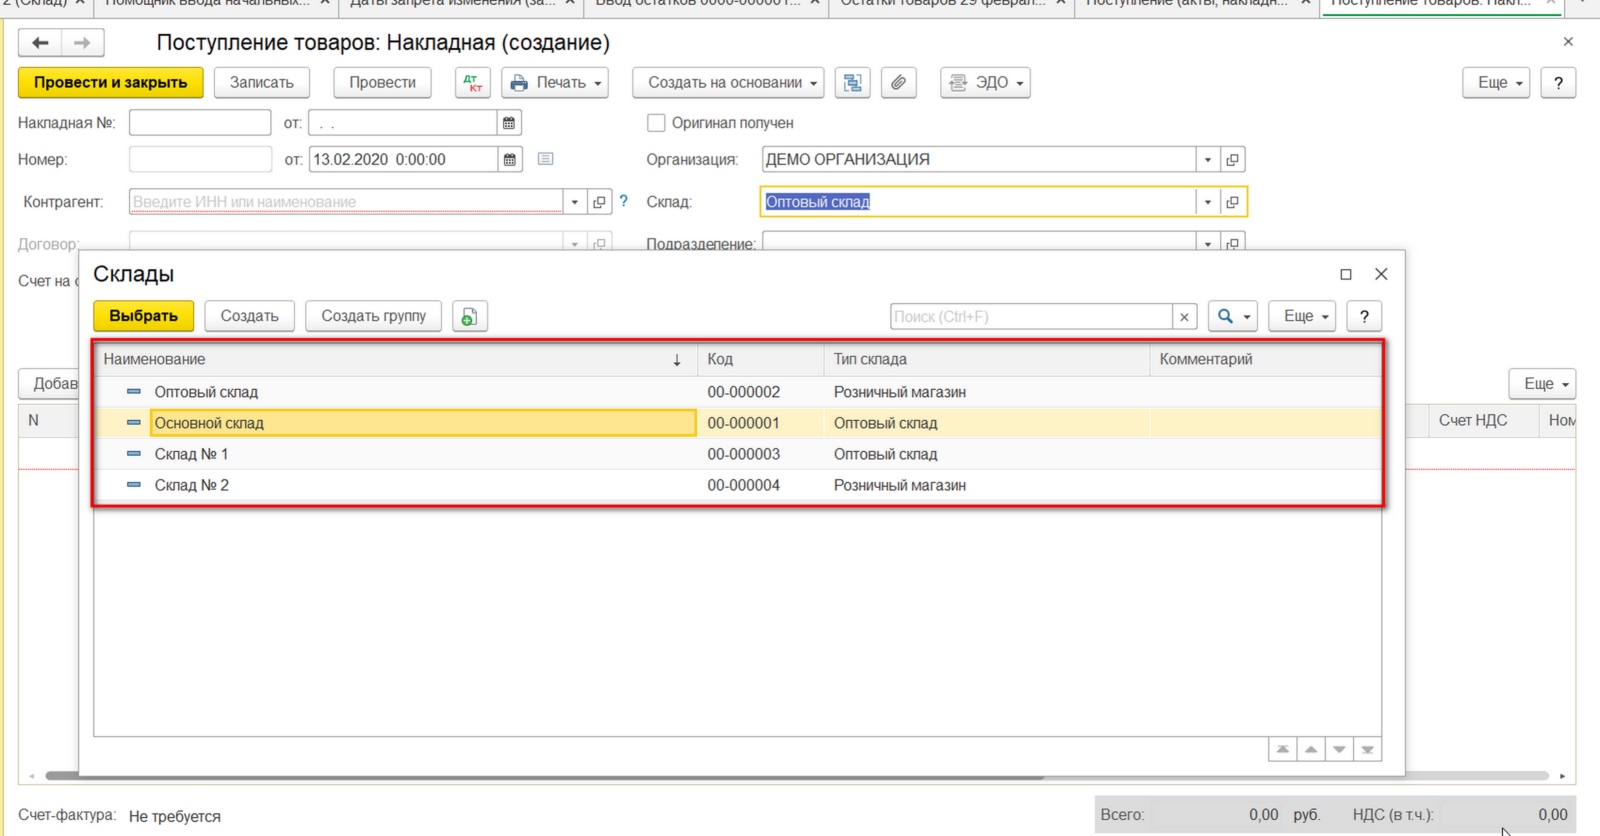Select the Склад № 1 row
Image resolution: width=1600 pixels, height=836 pixels.
738,454
